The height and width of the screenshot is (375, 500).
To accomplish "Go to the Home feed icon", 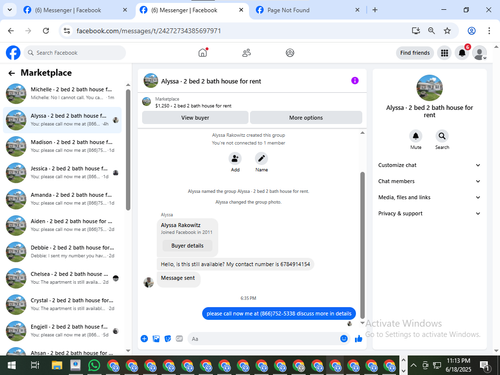I will (x=203, y=53).
